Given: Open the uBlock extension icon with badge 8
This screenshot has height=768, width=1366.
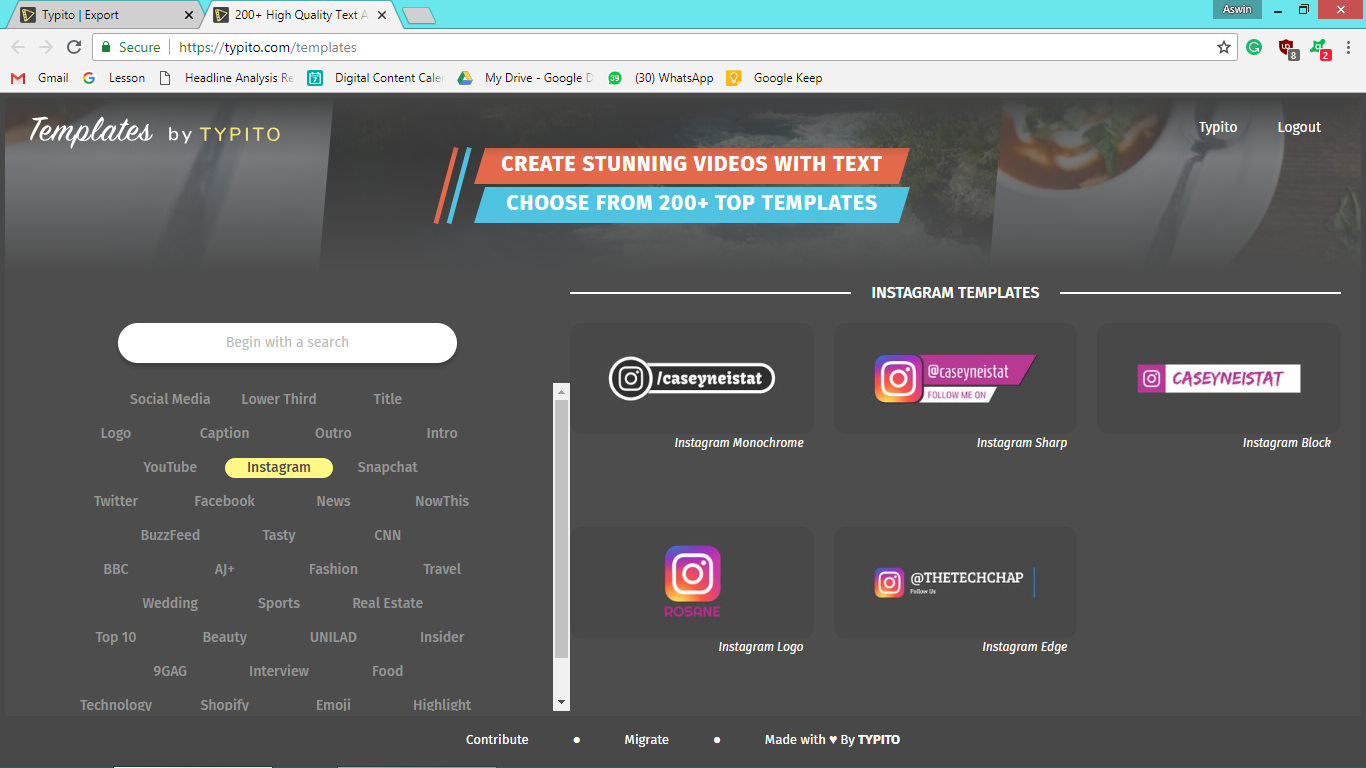Looking at the screenshot, I should click(x=1288, y=48).
